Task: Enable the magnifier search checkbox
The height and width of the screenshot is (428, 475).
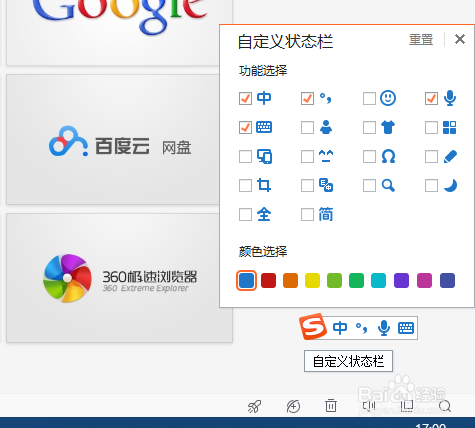Action: (x=369, y=186)
